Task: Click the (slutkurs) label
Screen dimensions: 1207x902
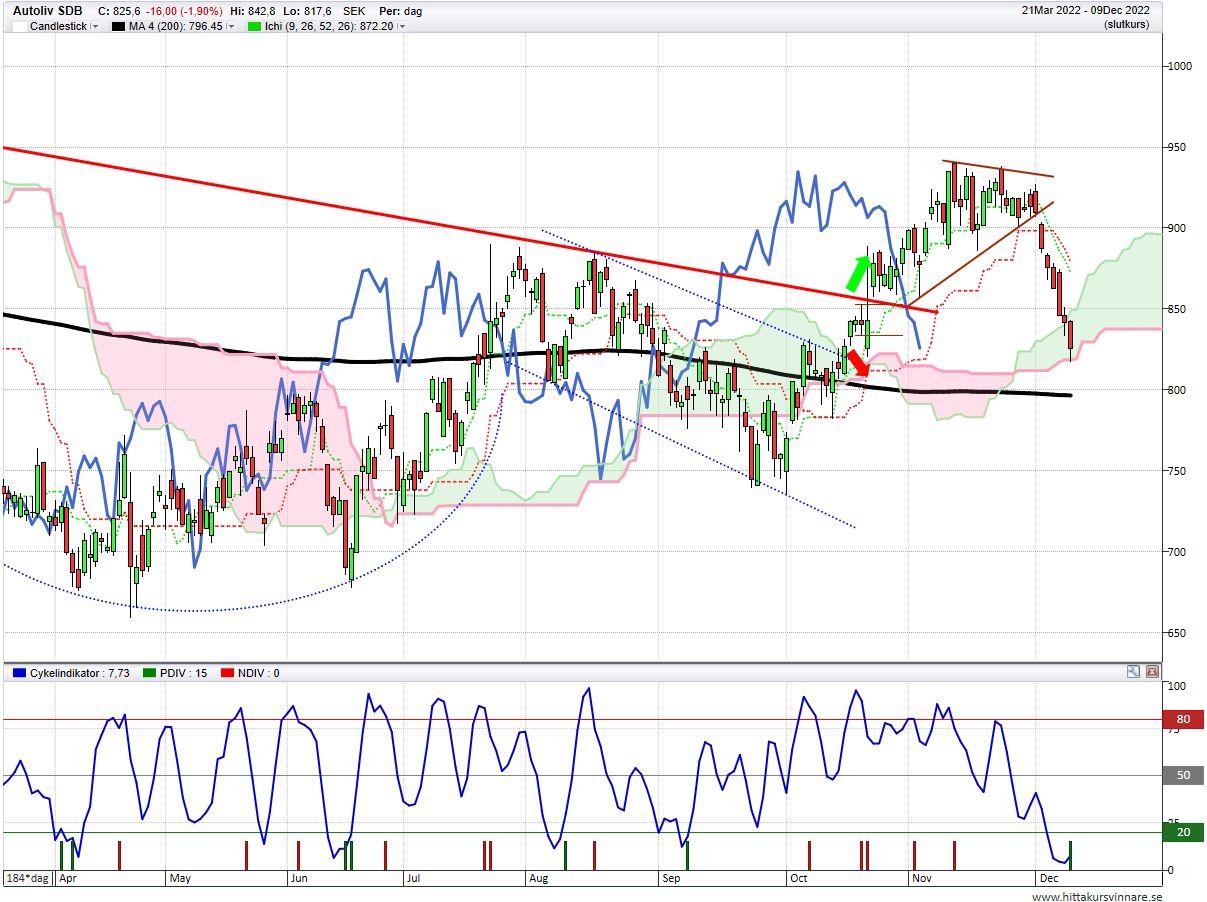Action: click(1126, 26)
